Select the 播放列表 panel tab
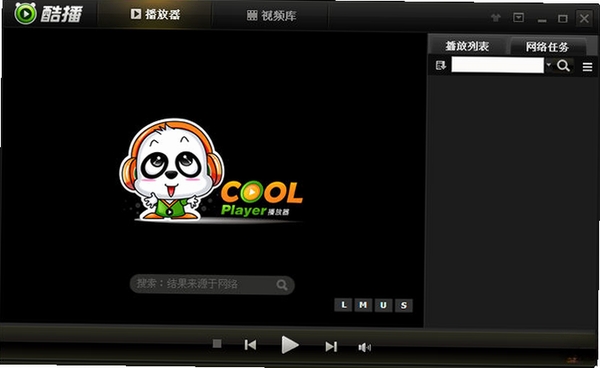The width and height of the screenshot is (600, 368). [467, 46]
